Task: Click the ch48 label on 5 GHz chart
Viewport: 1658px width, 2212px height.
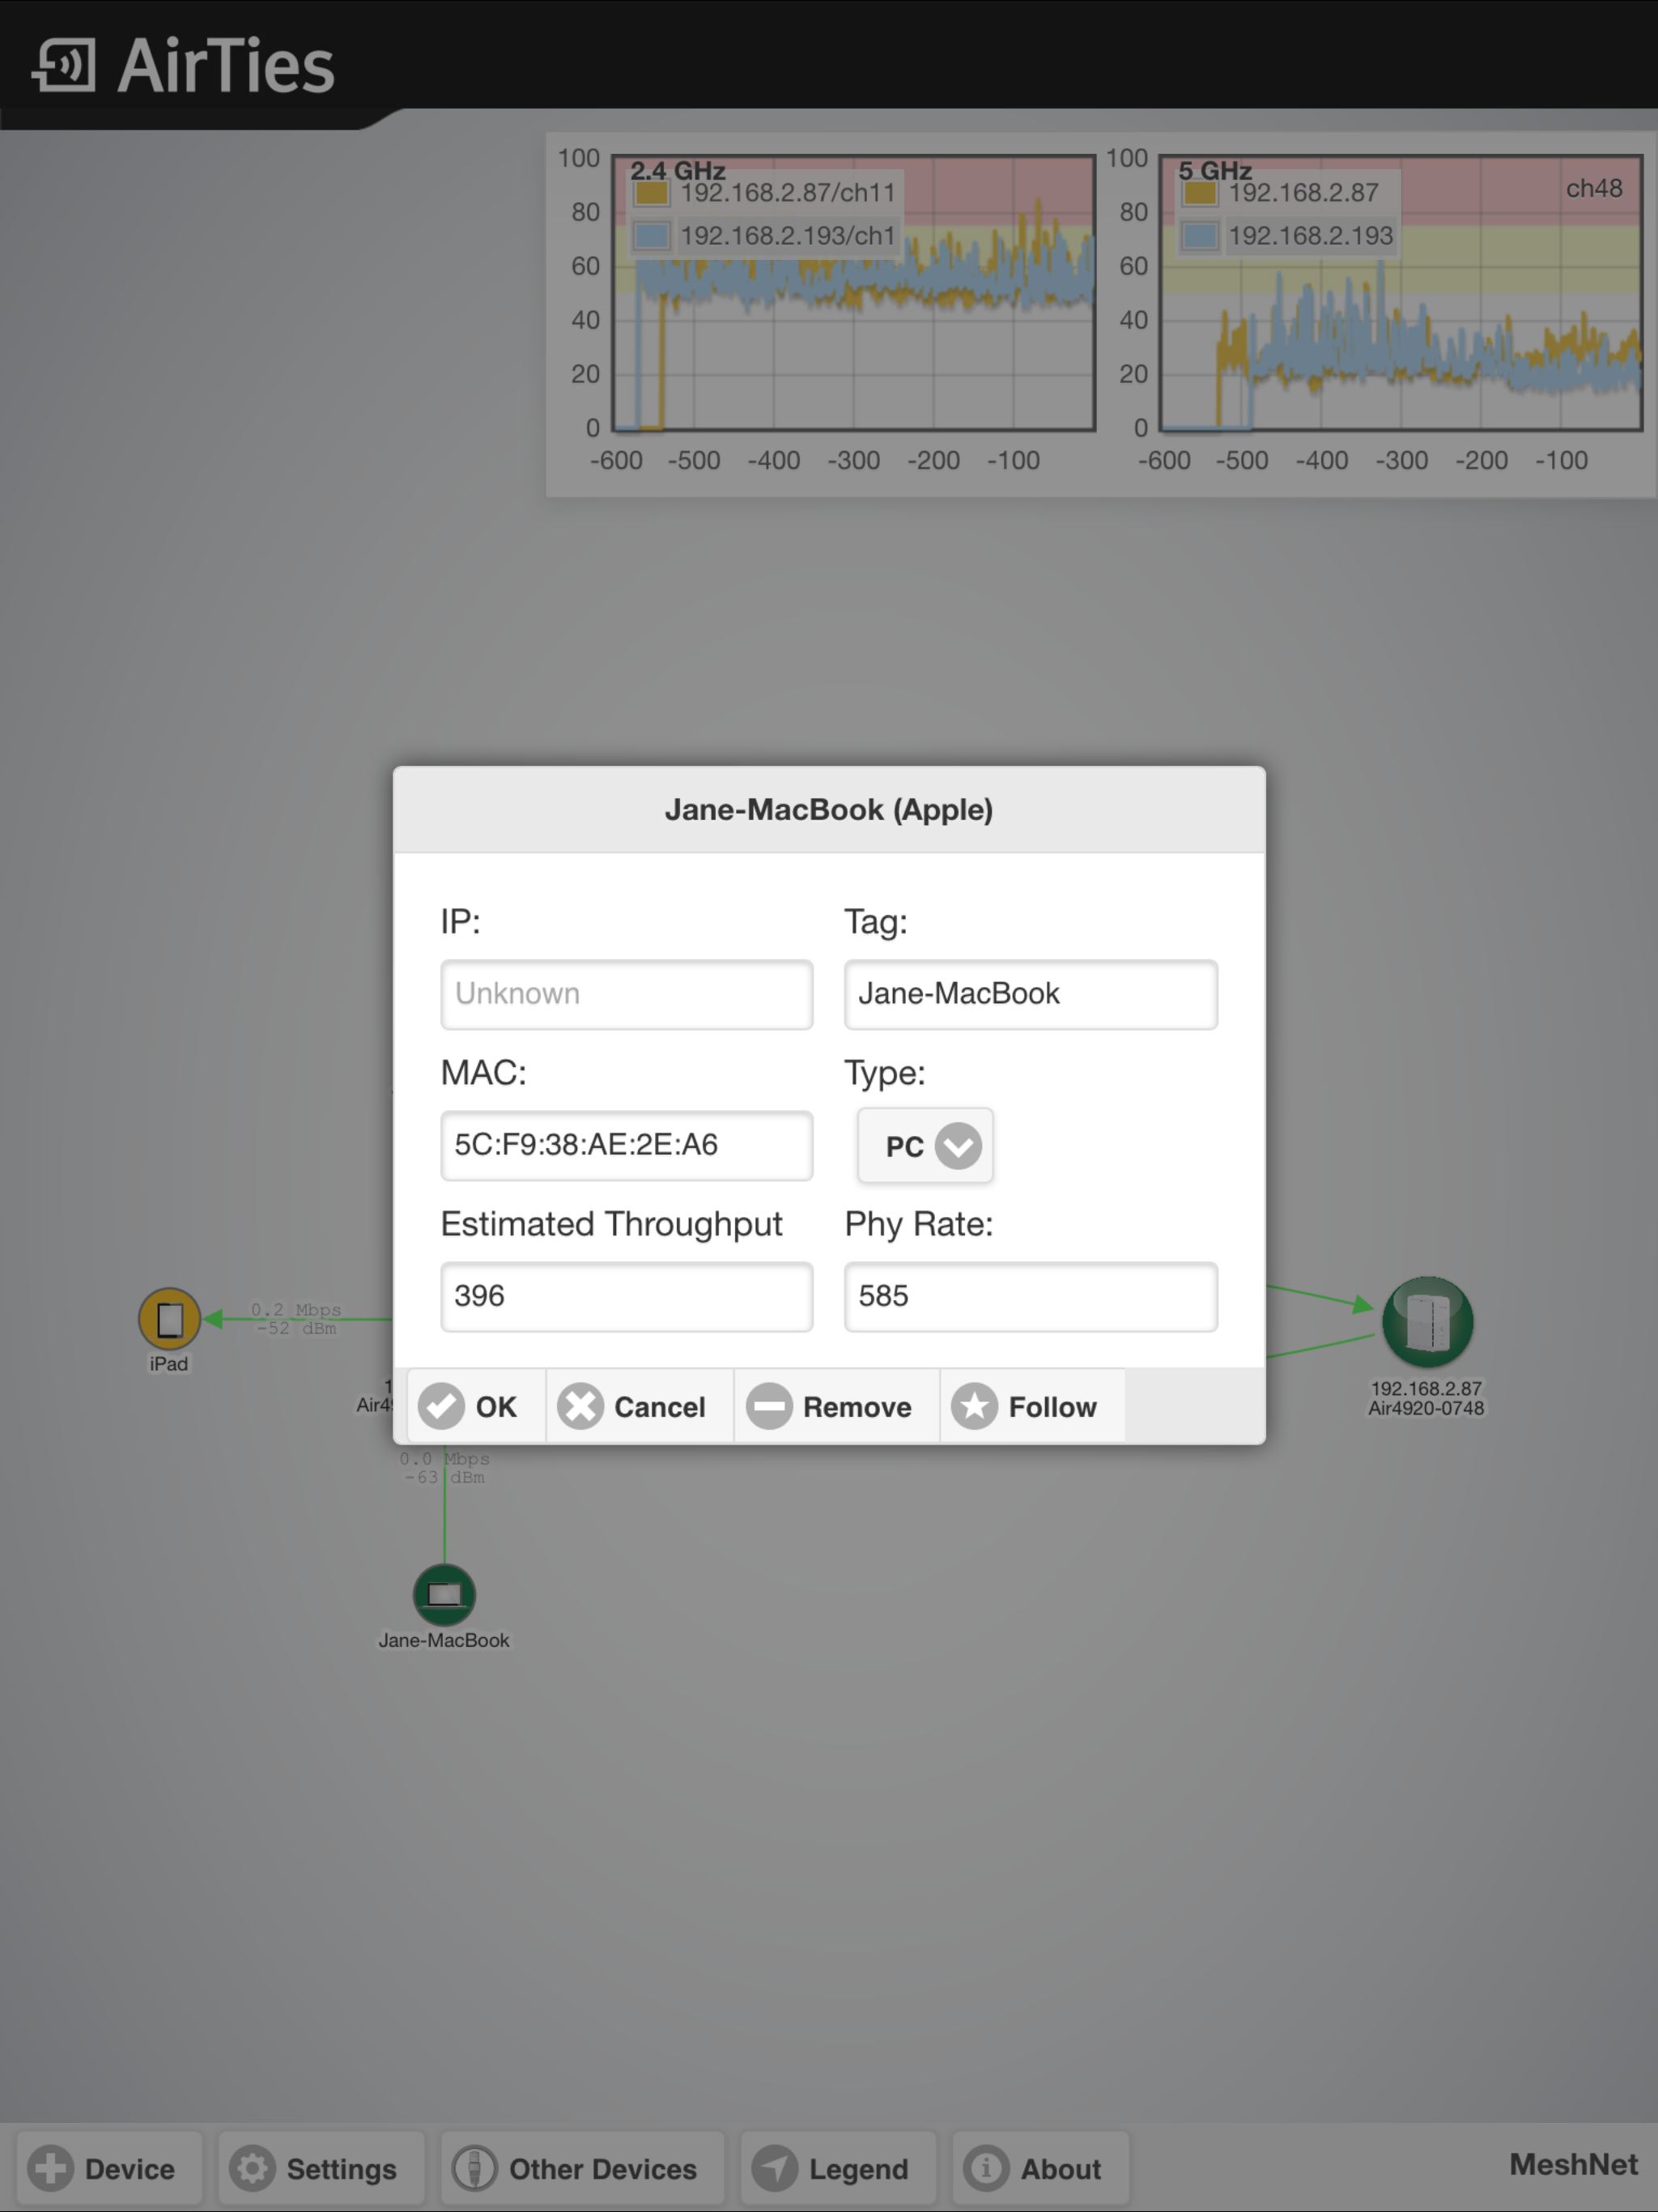Action: tap(1594, 188)
